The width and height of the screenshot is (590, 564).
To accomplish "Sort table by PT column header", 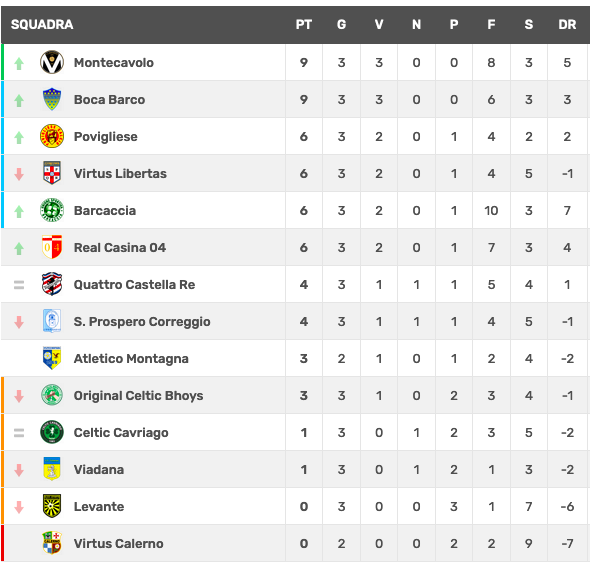I will 304,24.
